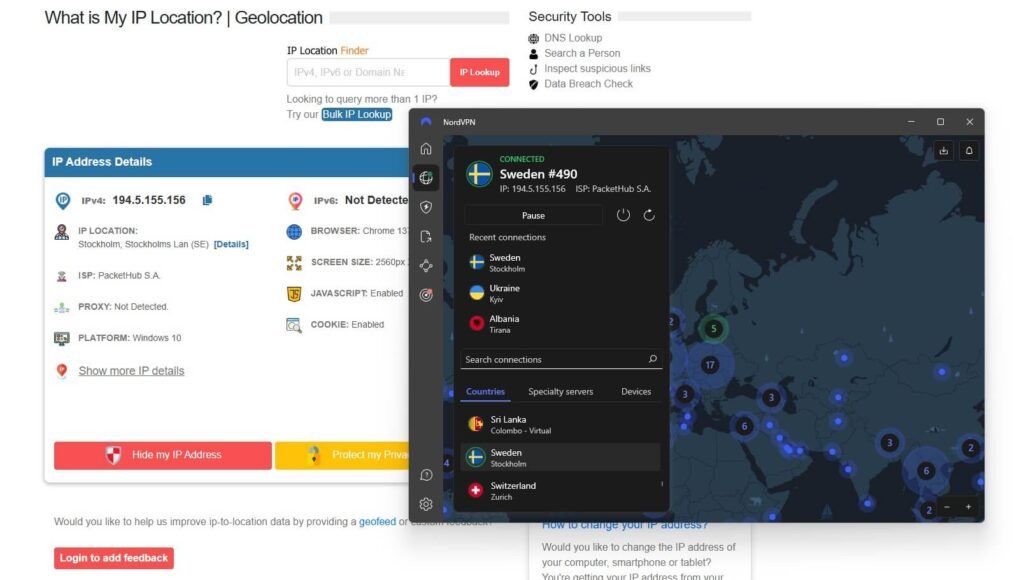This screenshot has width=1024, height=580.
Task: Open NordVPN notifications bell icon
Action: (x=969, y=151)
